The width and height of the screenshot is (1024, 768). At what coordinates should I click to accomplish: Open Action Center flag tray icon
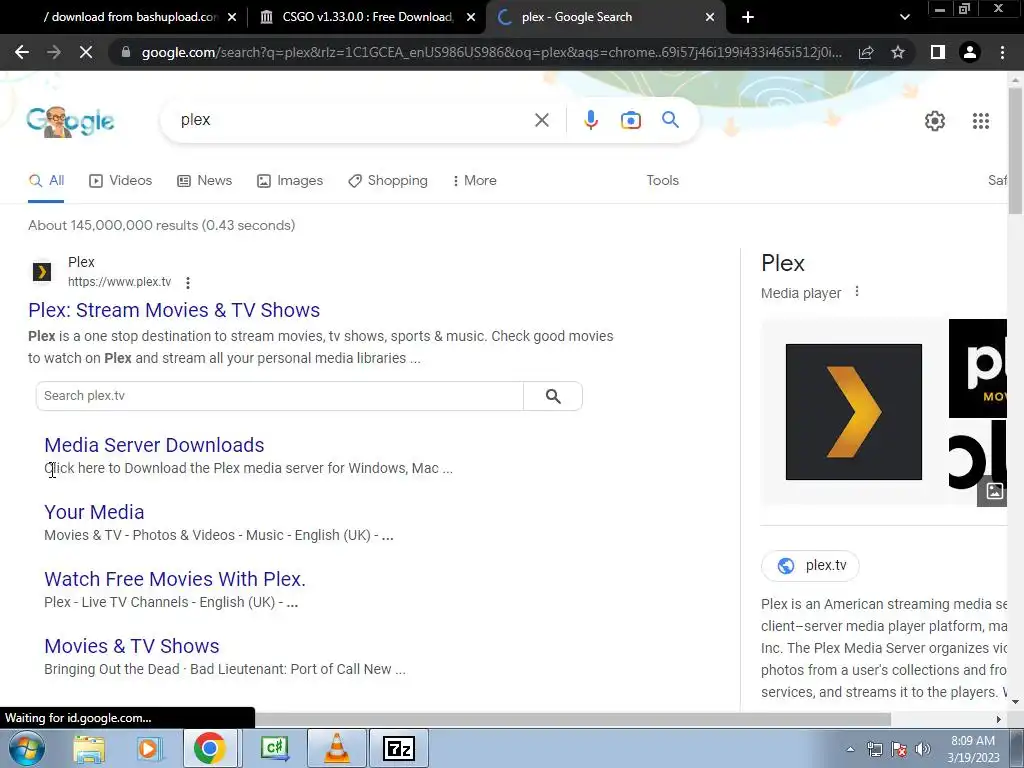[x=899, y=749]
